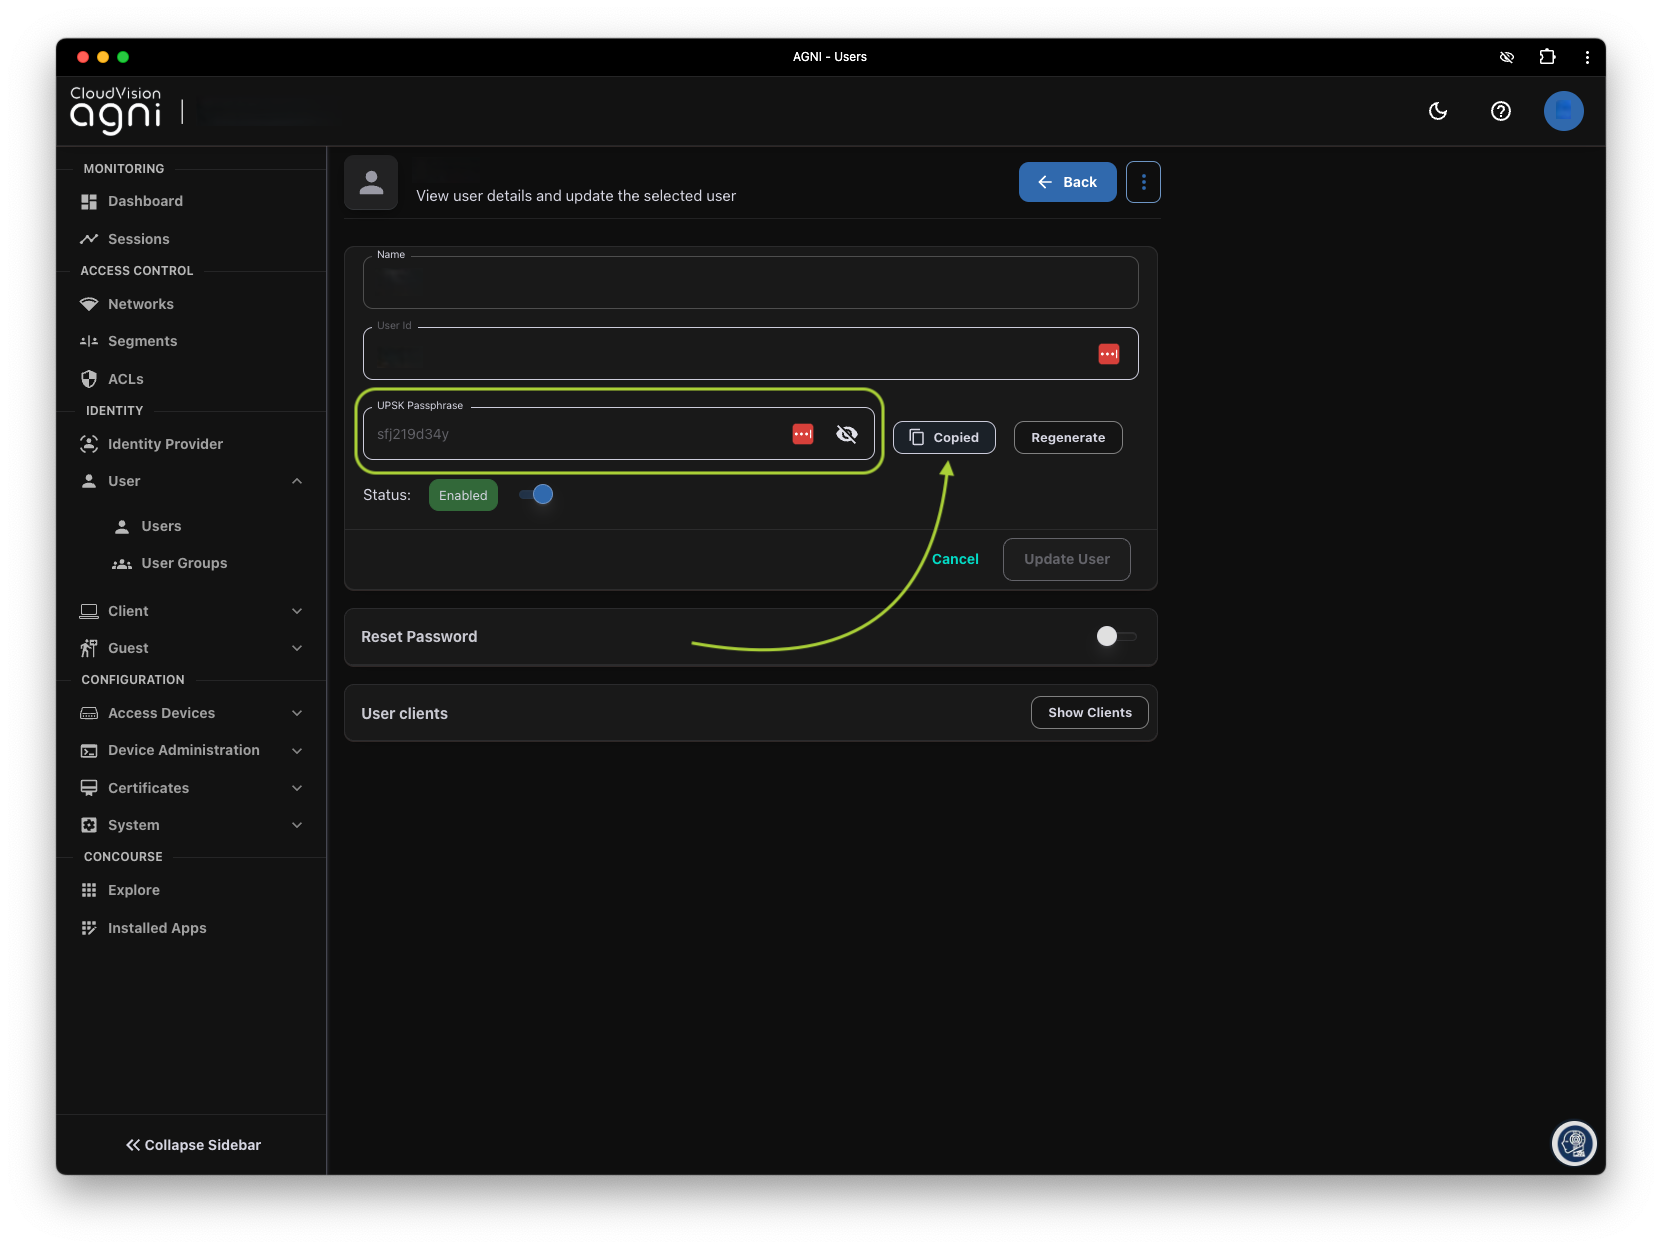Go to User Groups page

tap(184, 563)
